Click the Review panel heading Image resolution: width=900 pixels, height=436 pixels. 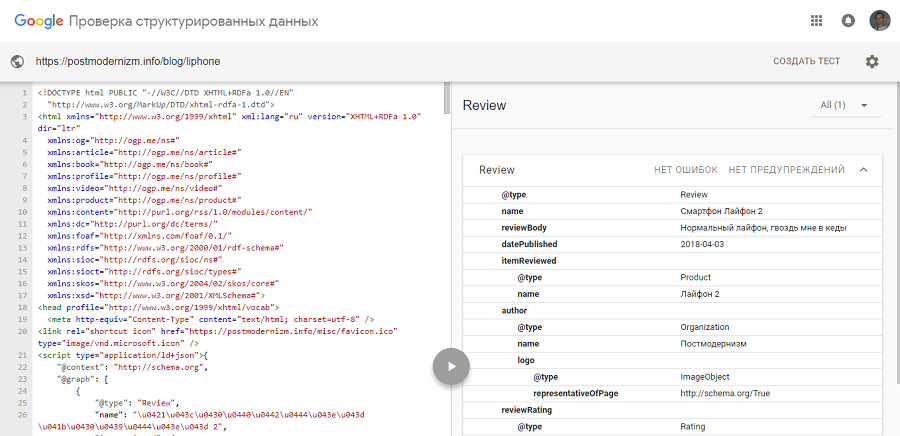[484, 106]
